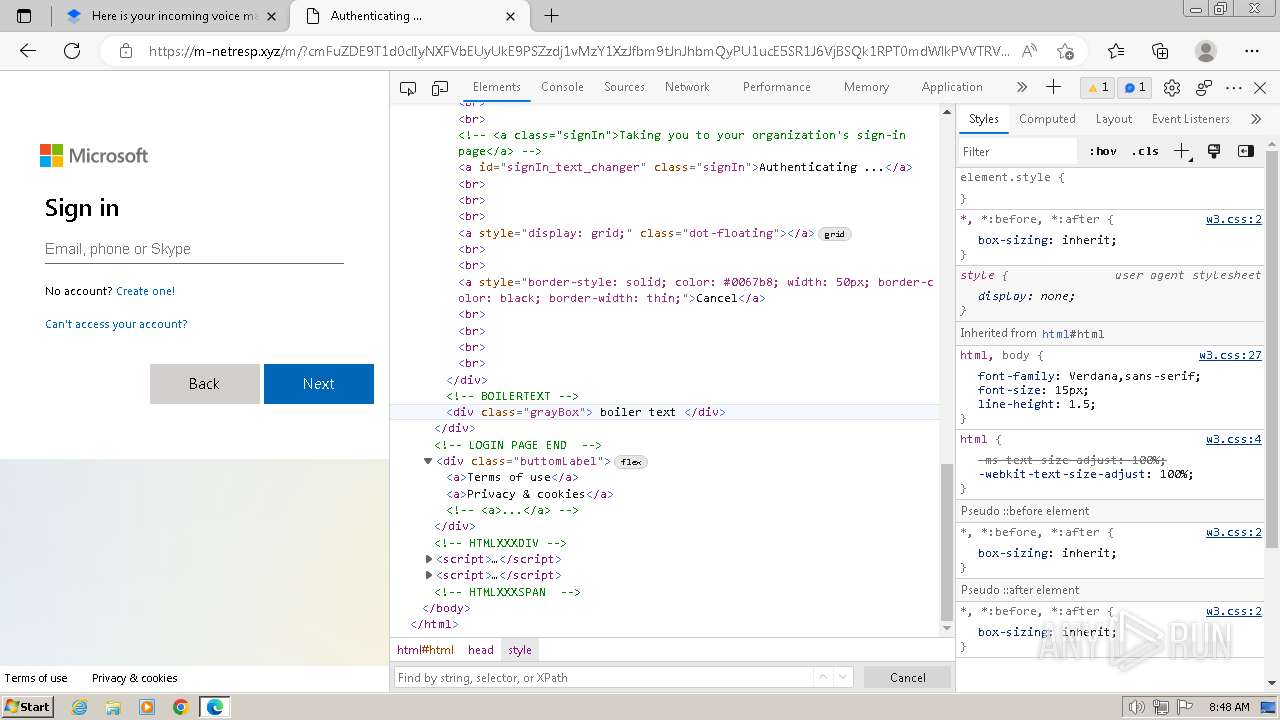Screen dimensions: 1280x720
Task: Click the Next button on sign-in page
Action: coord(319,384)
